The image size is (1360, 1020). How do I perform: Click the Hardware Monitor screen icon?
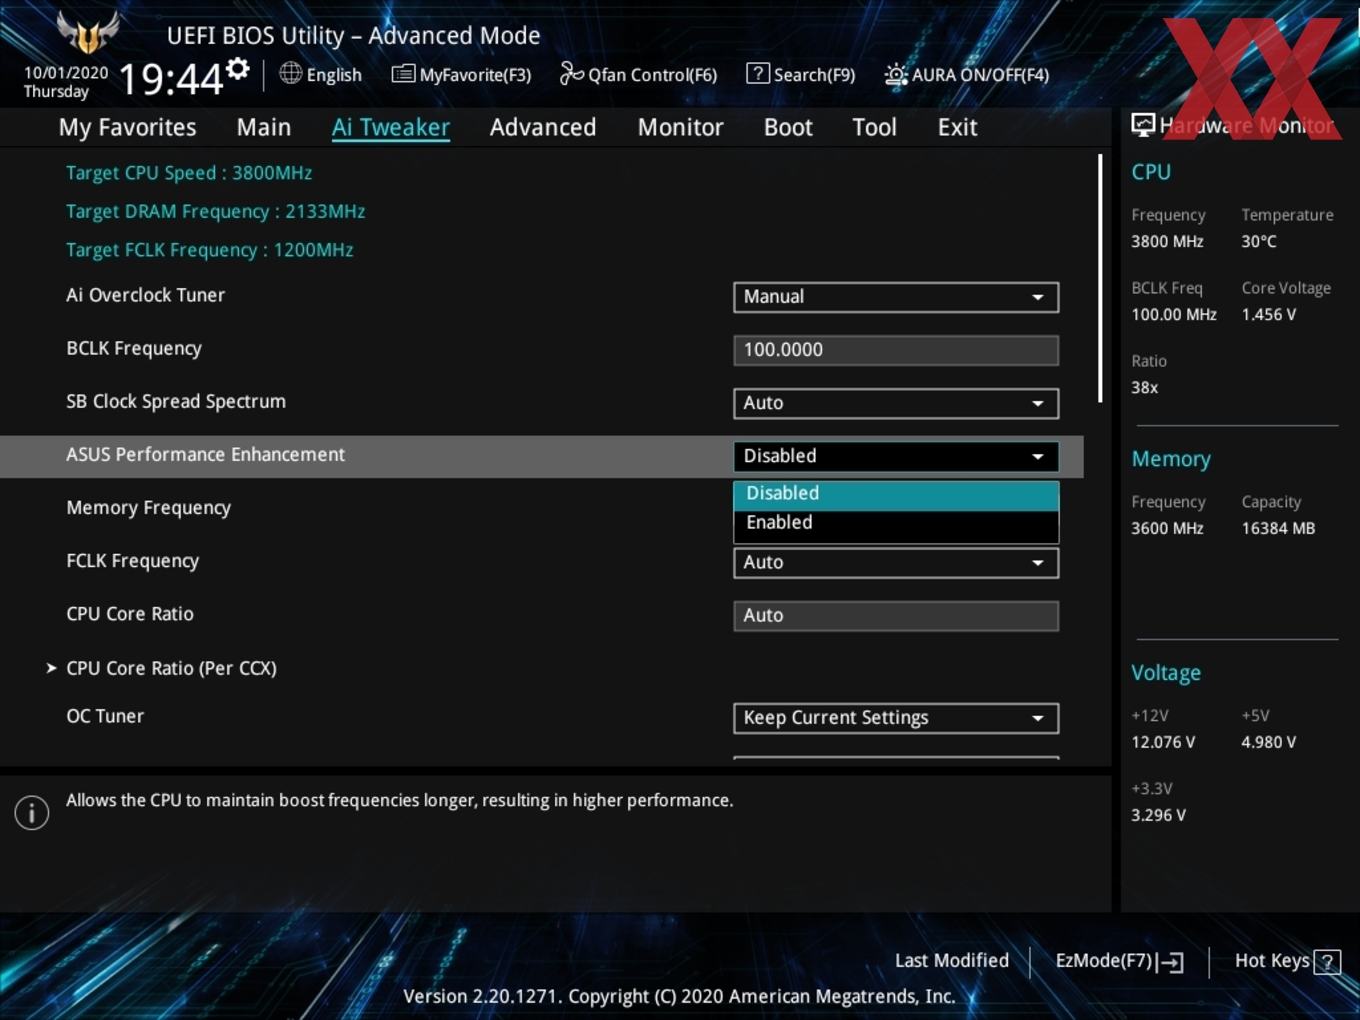click(1143, 124)
